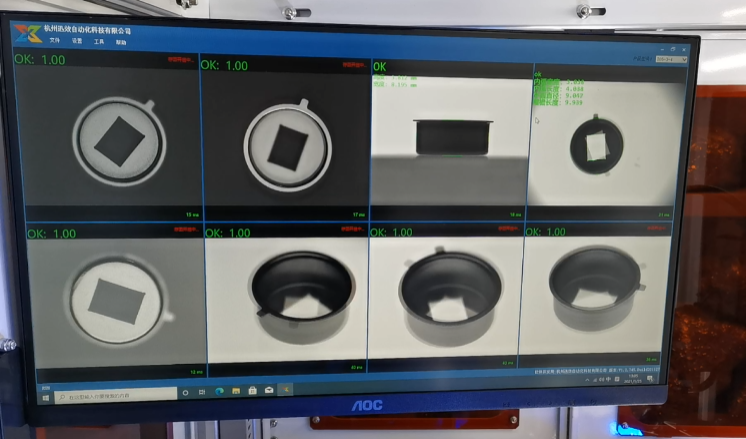This screenshot has height=439, width=746.
Task: Click the bottom-left view's 'OK: 1.00' result
Action: click(52, 234)
